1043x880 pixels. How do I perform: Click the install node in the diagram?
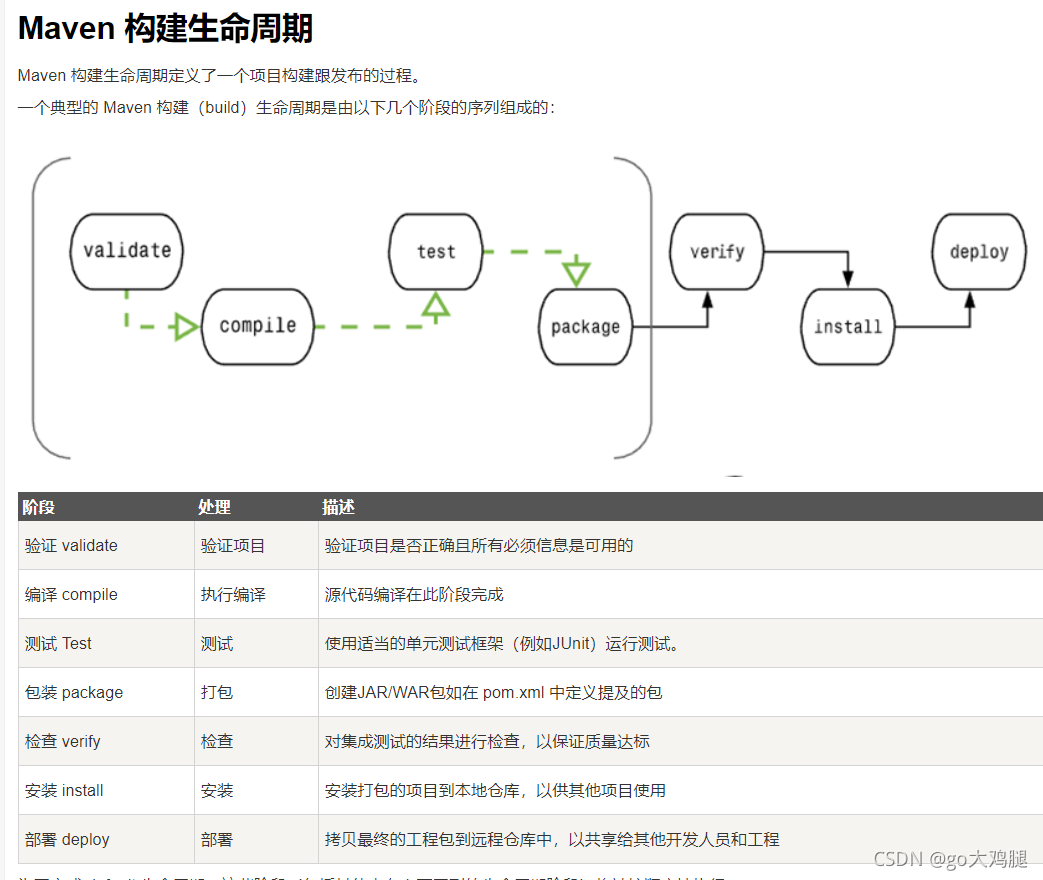pyautogui.click(x=847, y=326)
